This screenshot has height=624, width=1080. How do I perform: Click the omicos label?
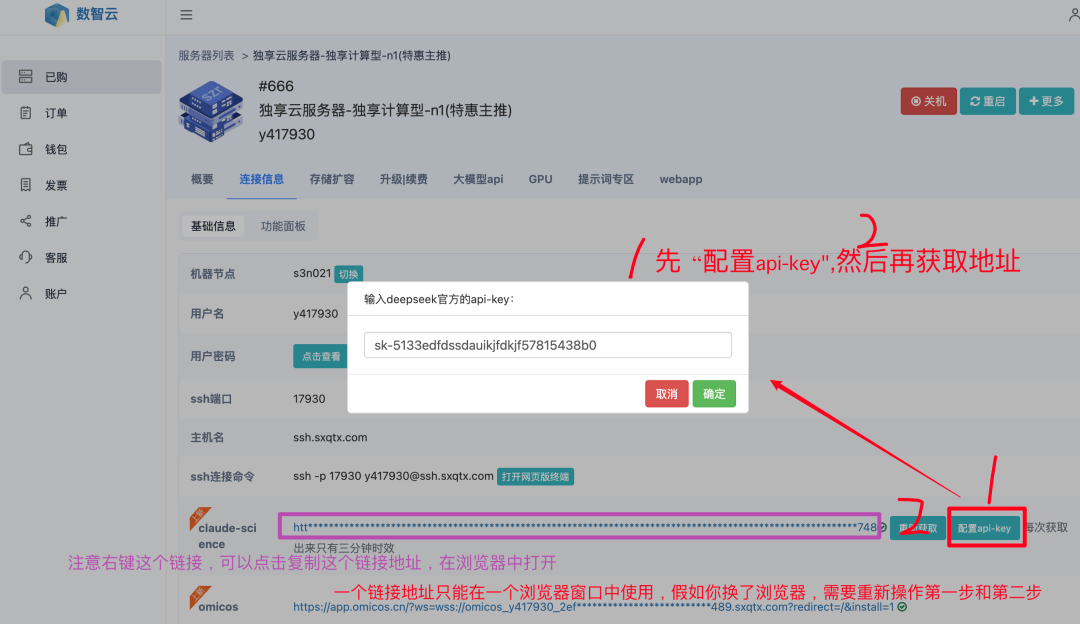(x=218, y=607)
